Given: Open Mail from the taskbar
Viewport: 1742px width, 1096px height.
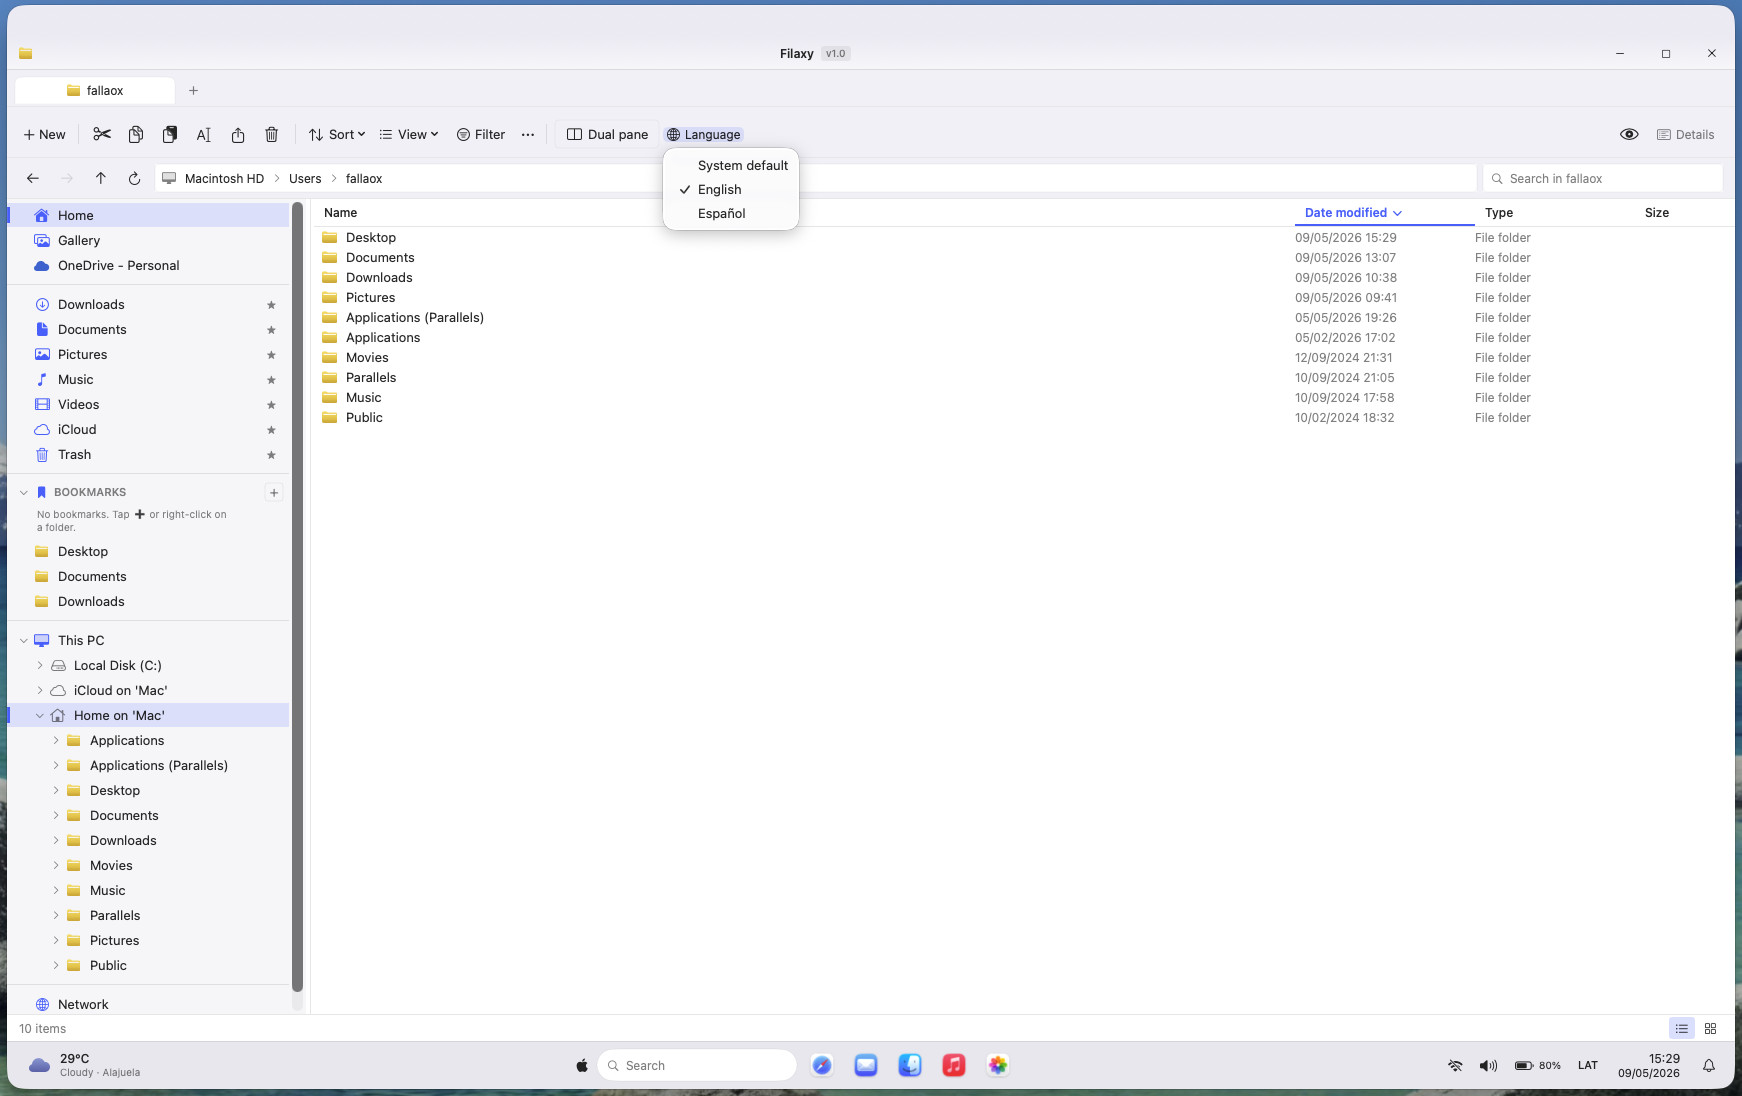Looking at the screenshot, I should pos(866,1065).
